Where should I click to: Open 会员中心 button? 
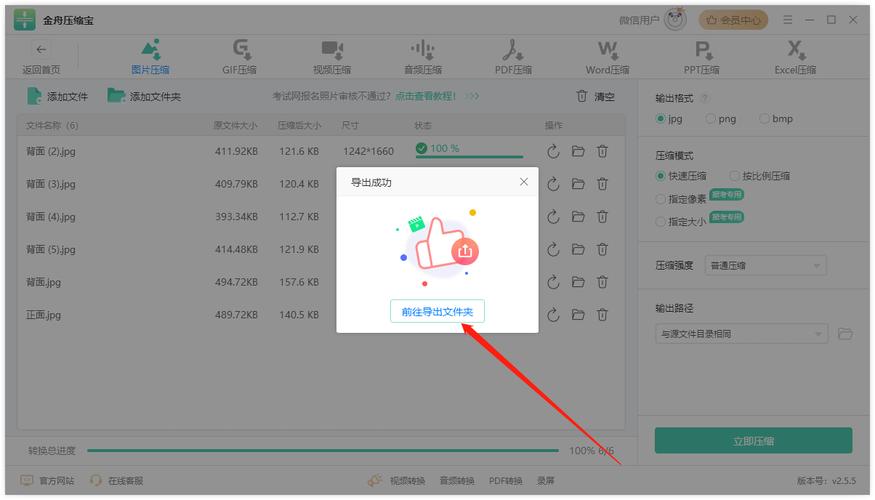click(x=733, y=20)
